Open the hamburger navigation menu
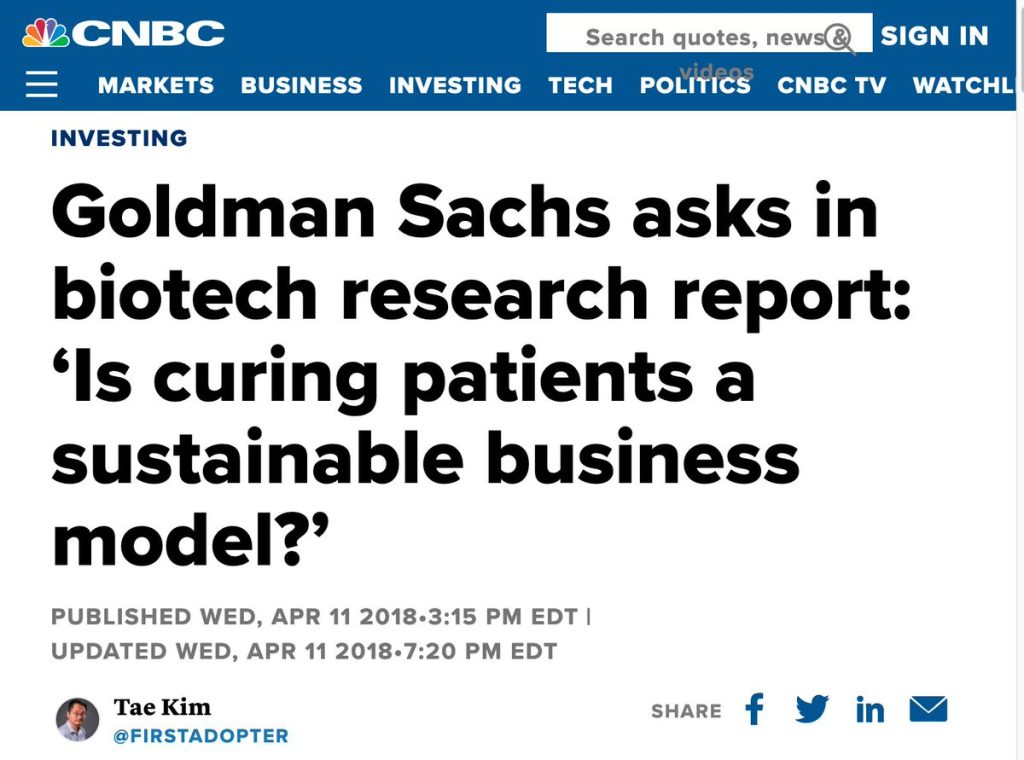This screenshot has width=1024, height=760. tap(42, 84)
